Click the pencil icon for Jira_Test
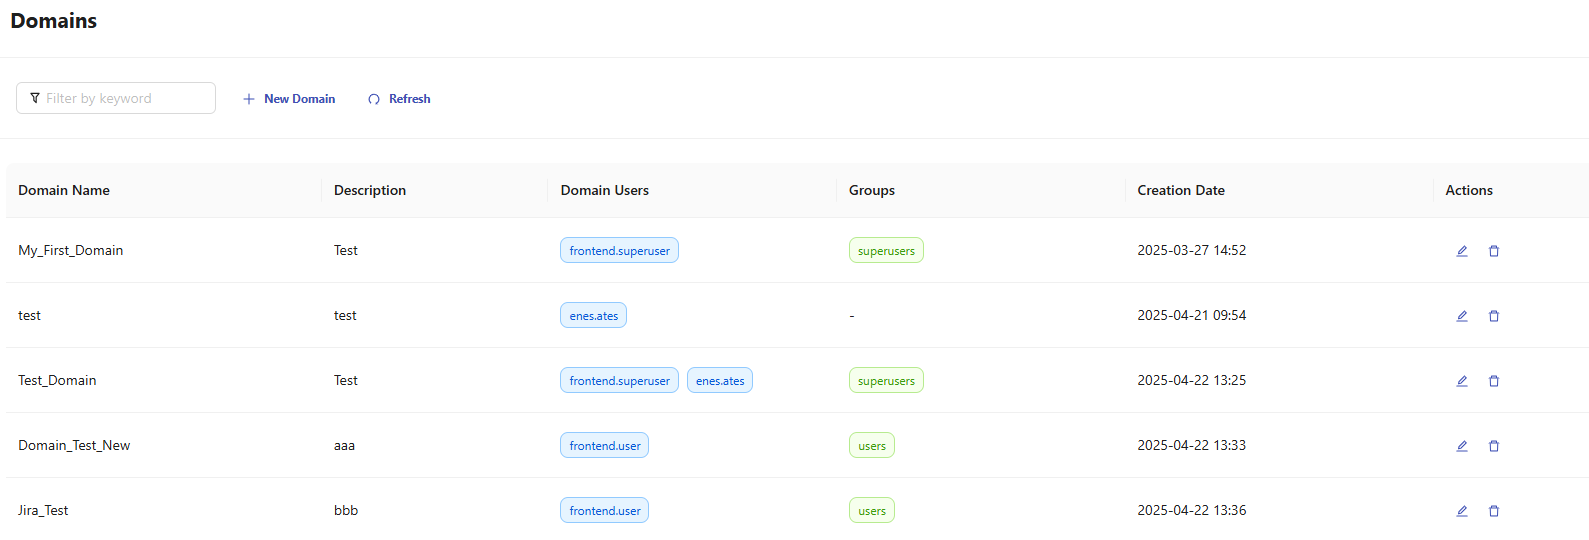Screen dimensions: 1589x540 tap(1461, 511)
